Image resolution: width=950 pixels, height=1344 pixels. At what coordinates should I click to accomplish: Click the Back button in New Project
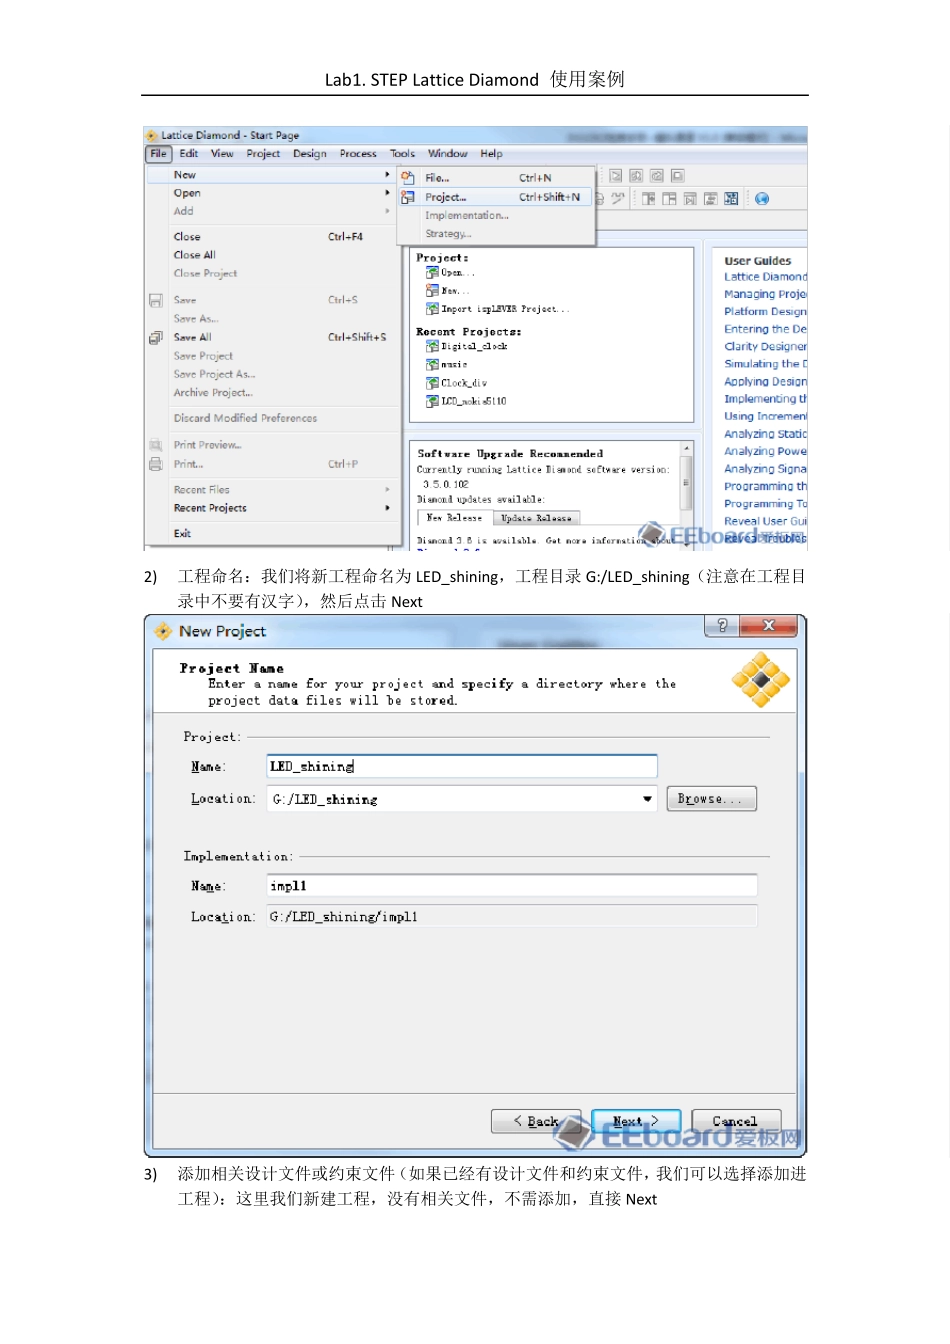coord(536,1122)
